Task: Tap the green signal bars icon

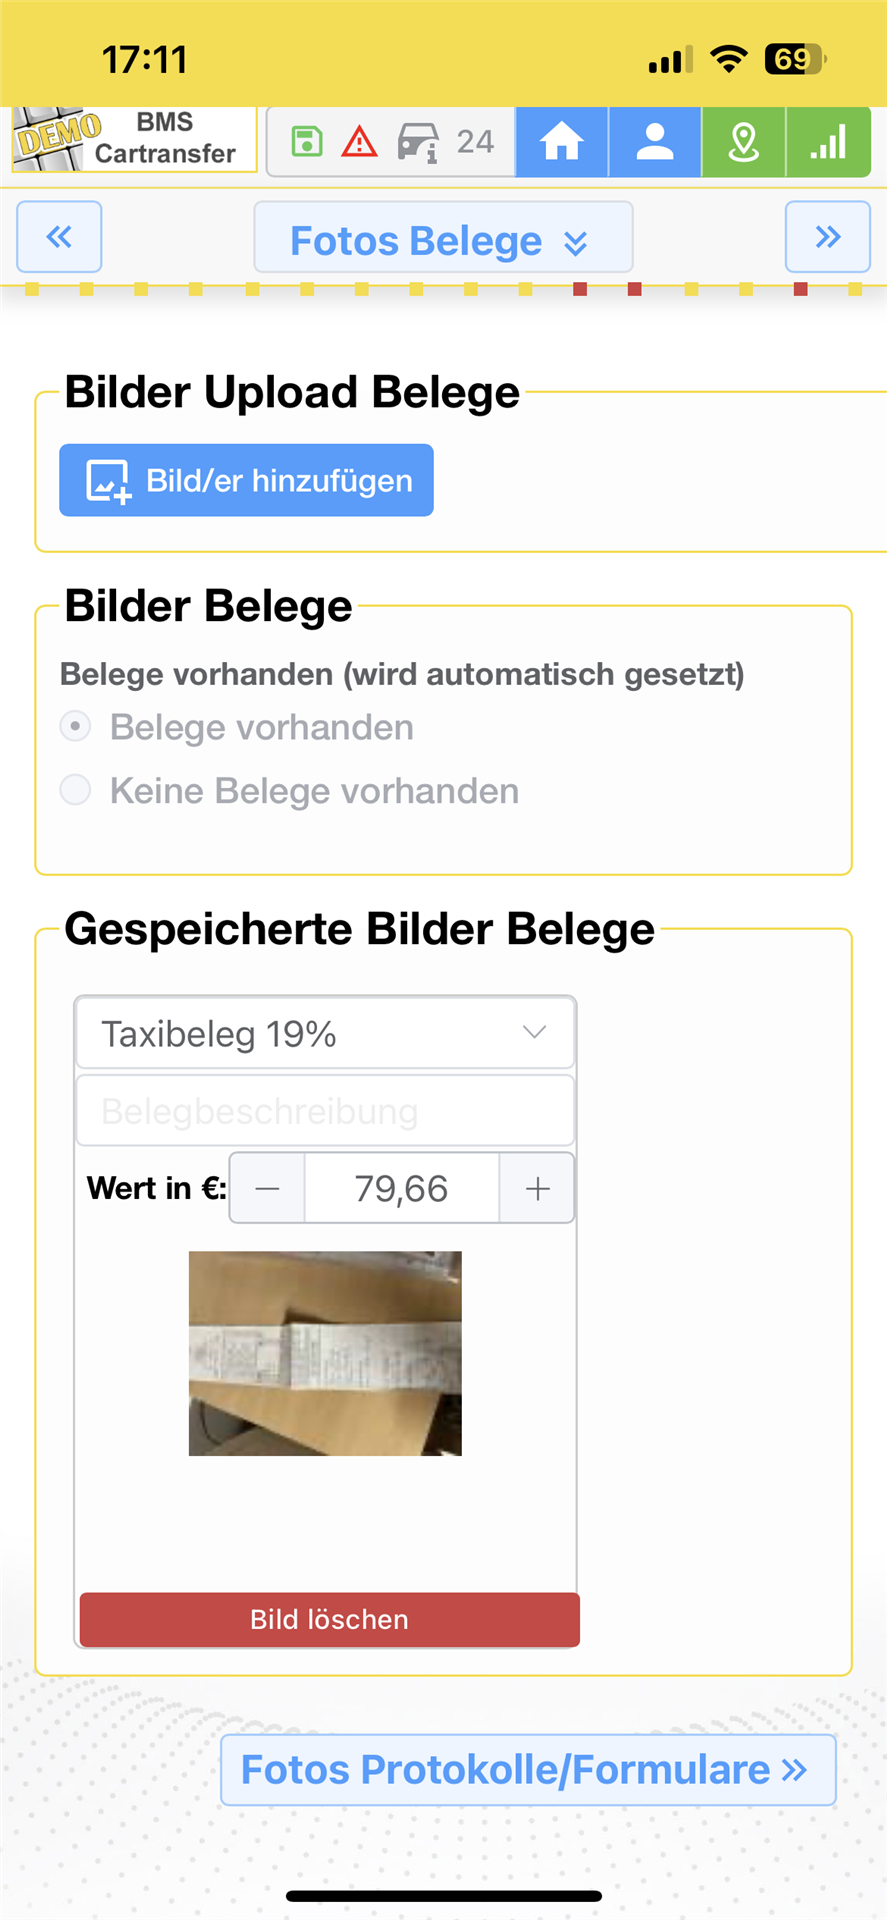Action: click(x=828, y=142)
